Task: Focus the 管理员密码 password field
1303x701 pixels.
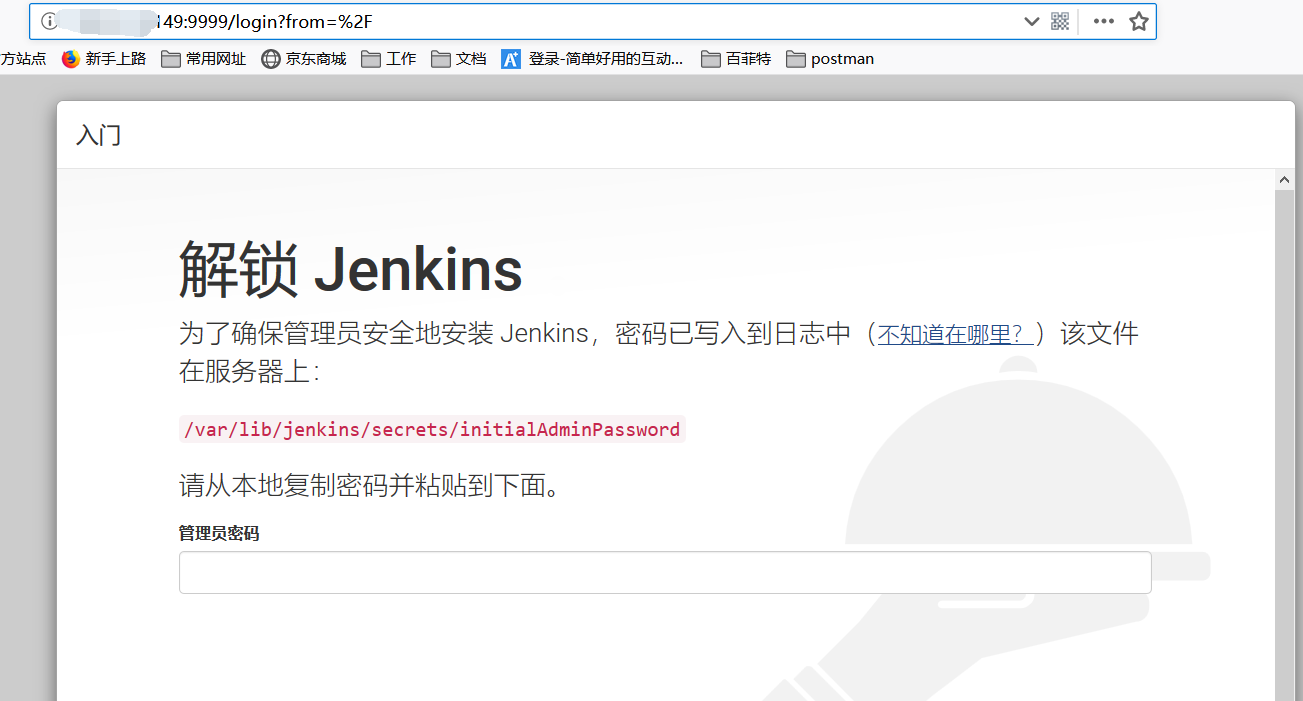Action: (665, 573)
